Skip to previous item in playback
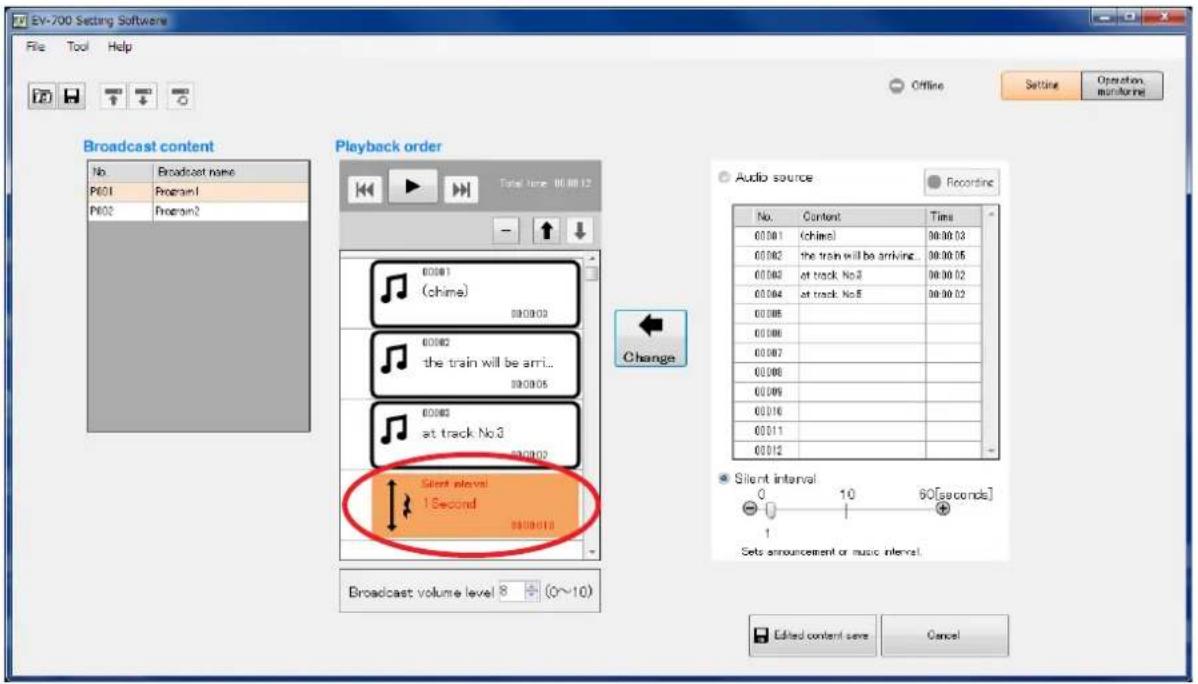This screenshot has width=1198, height=684. point(365,189)
